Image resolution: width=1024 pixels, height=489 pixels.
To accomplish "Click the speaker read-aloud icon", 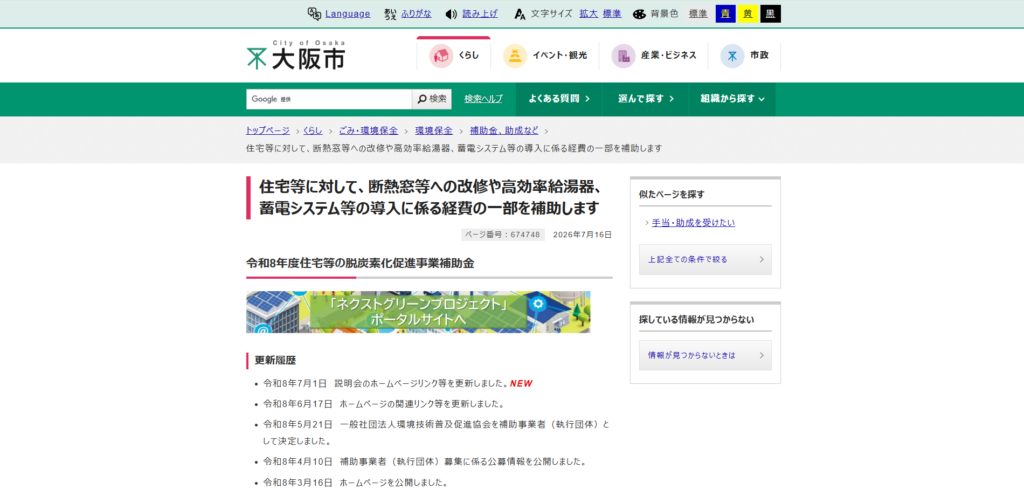I will [451, 14].
